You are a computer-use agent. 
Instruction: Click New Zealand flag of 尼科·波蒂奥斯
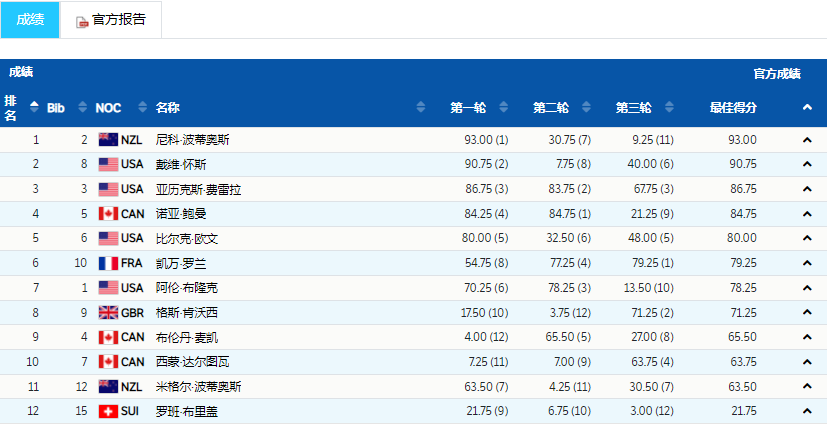pyautogui.click(x=108, y=140)
